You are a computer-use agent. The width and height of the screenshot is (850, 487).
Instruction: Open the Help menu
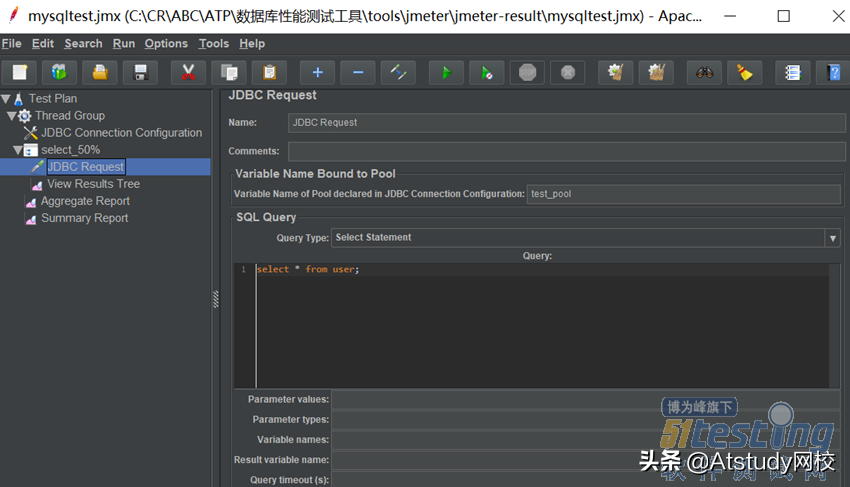point(252,43)
